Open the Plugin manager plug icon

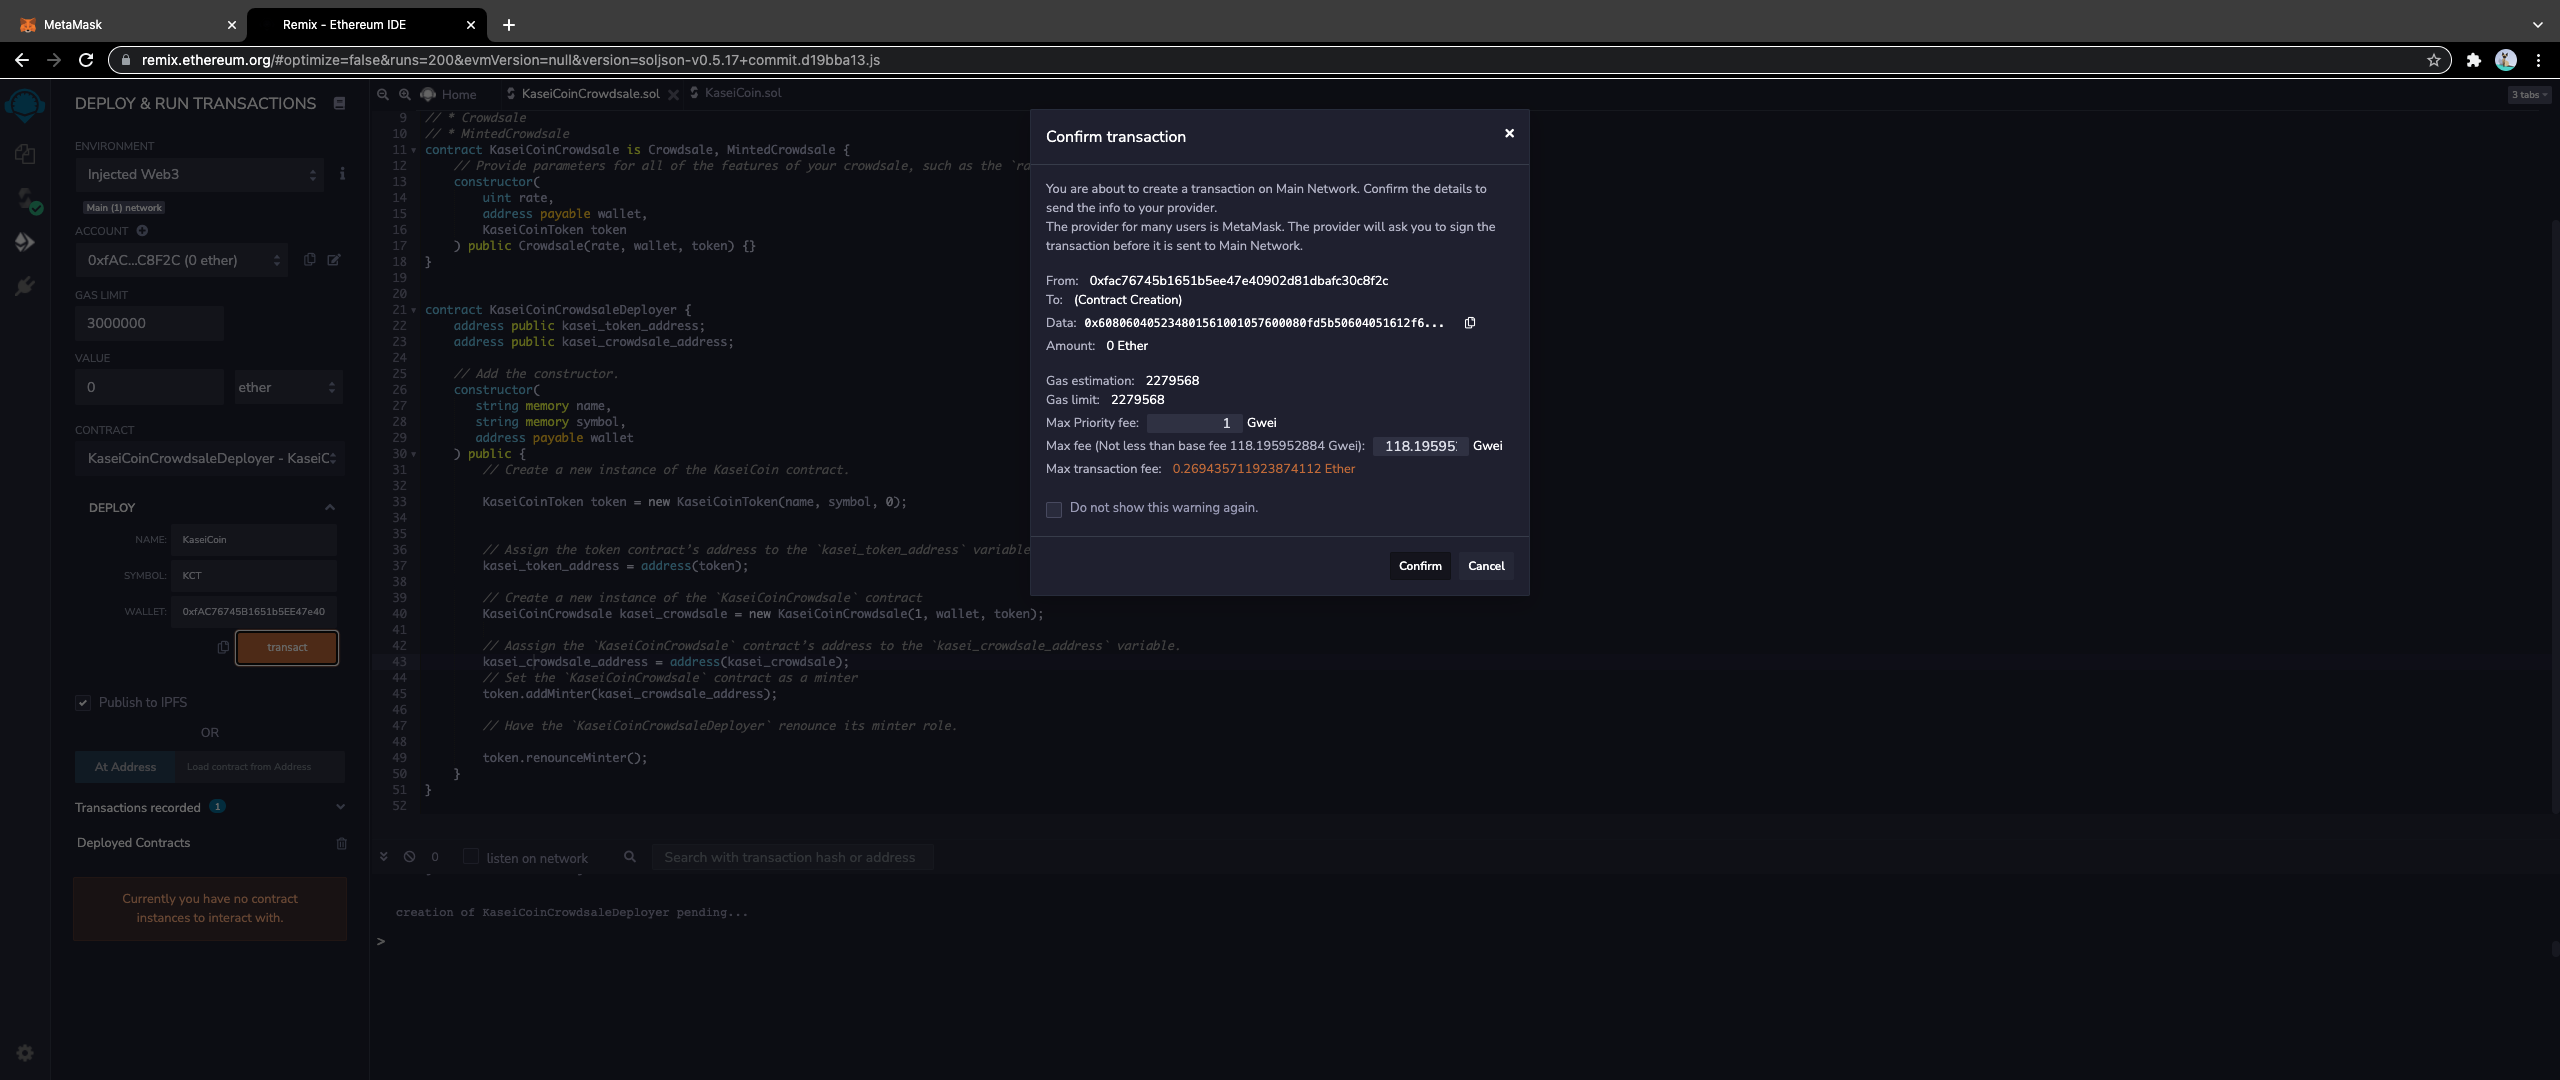(x=25, y=286)
